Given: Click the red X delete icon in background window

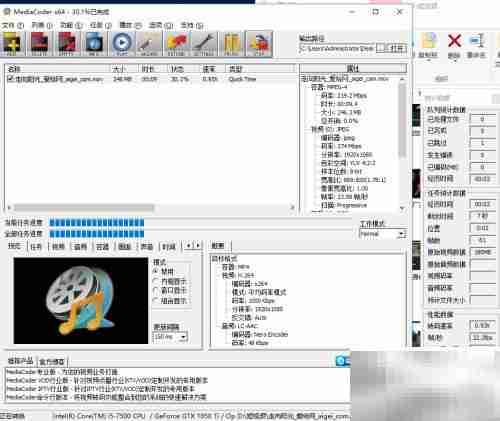Looking at the screenshot, I should tap(454, 41).
